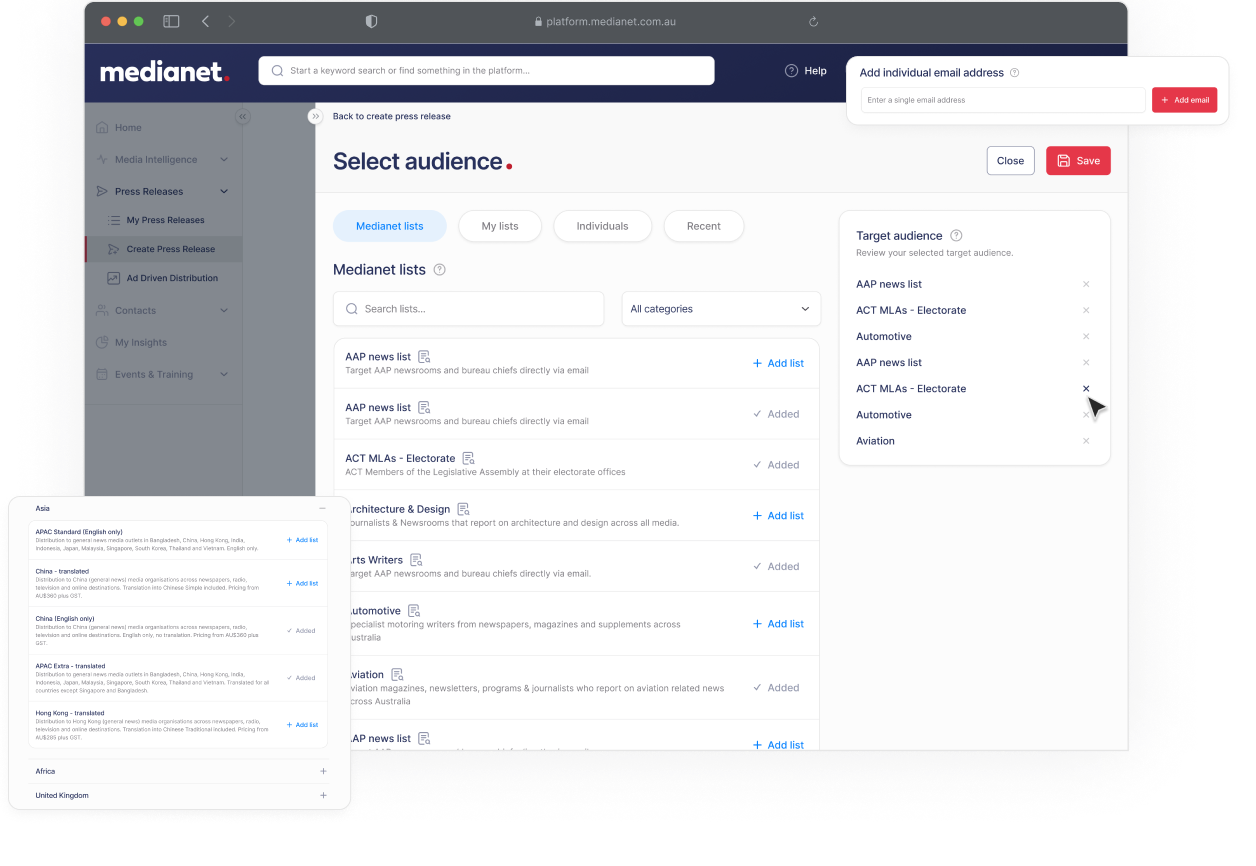Click the list details icon beside Aviation

pyautogui.click(x=397, y=674)
